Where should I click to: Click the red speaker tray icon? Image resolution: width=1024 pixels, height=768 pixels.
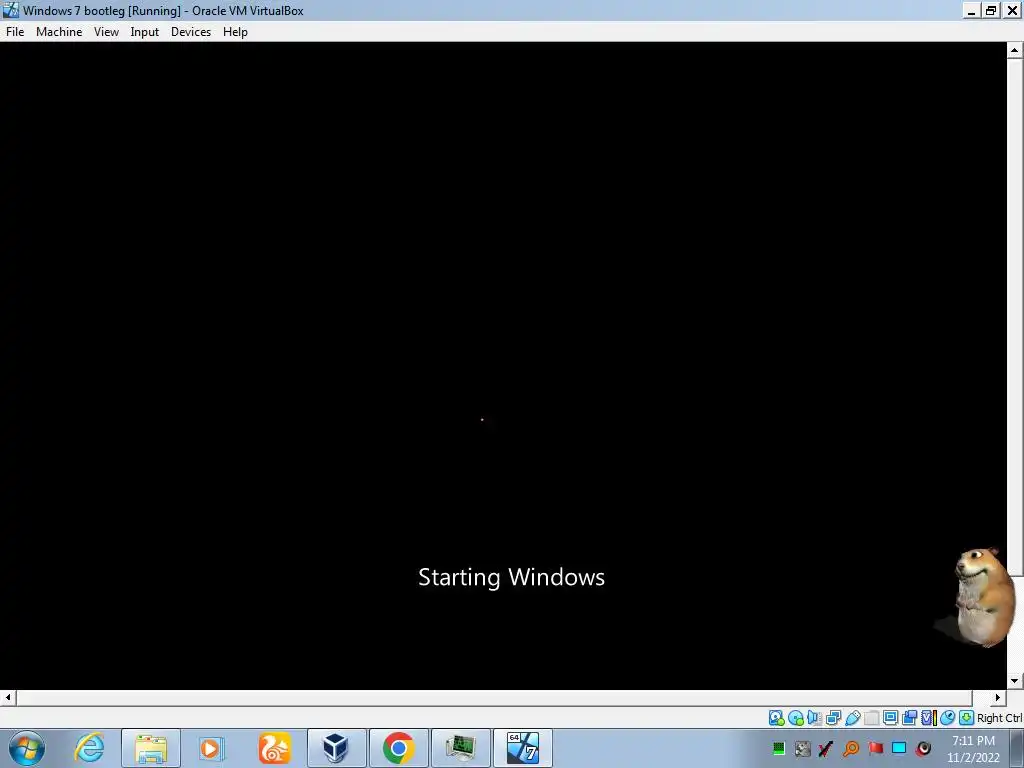click(x=923, y=748)
